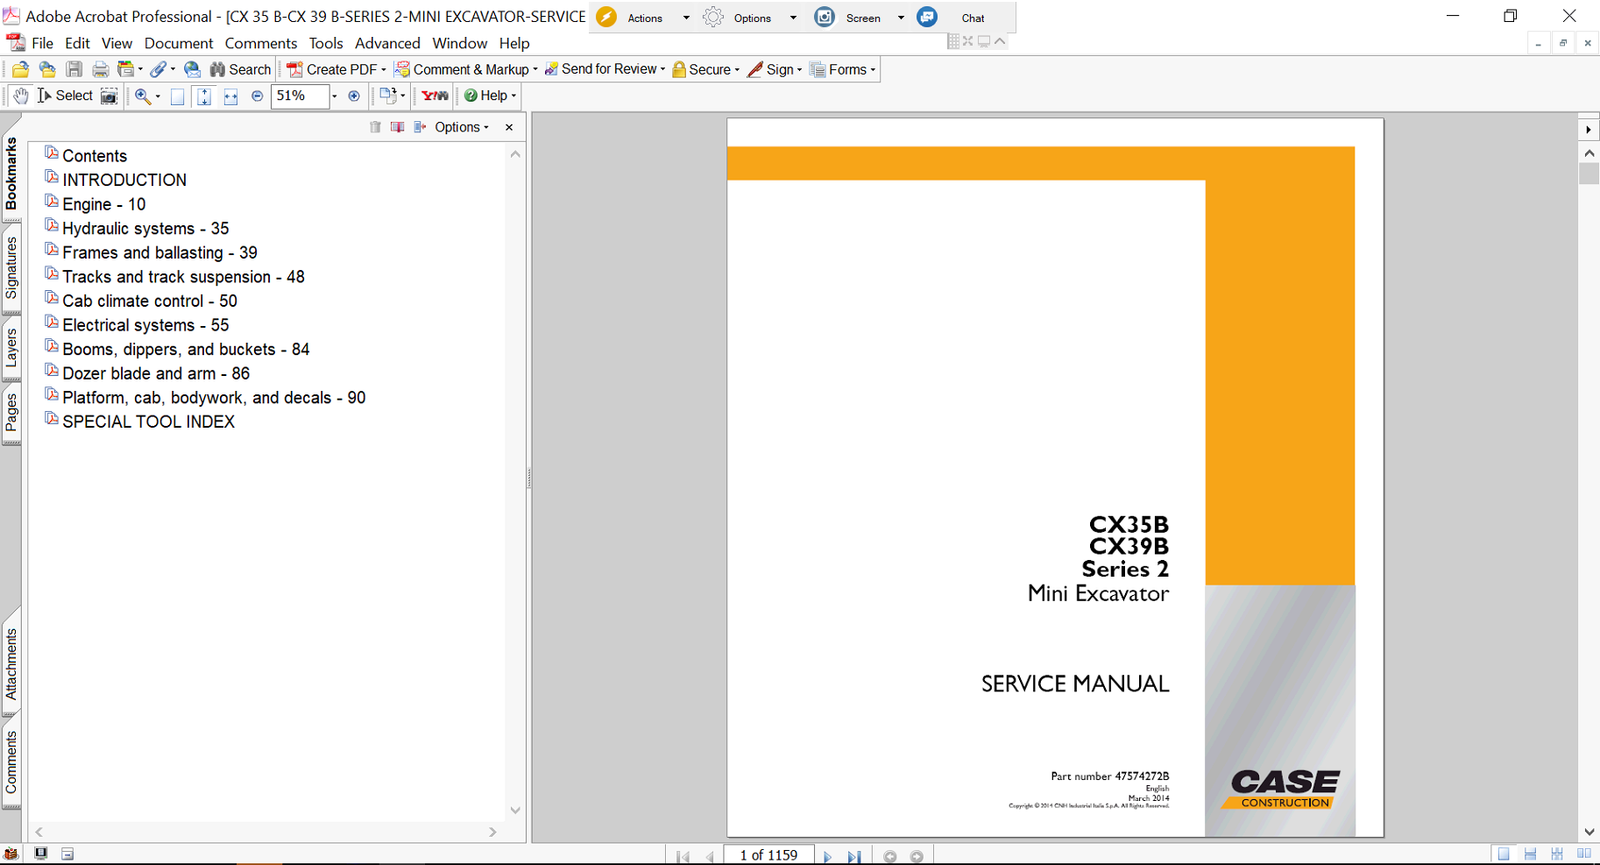This screenshot has width=1600, height=865.
Task: Expand the bookmarks Options dropdown
Action: (461, 127)
